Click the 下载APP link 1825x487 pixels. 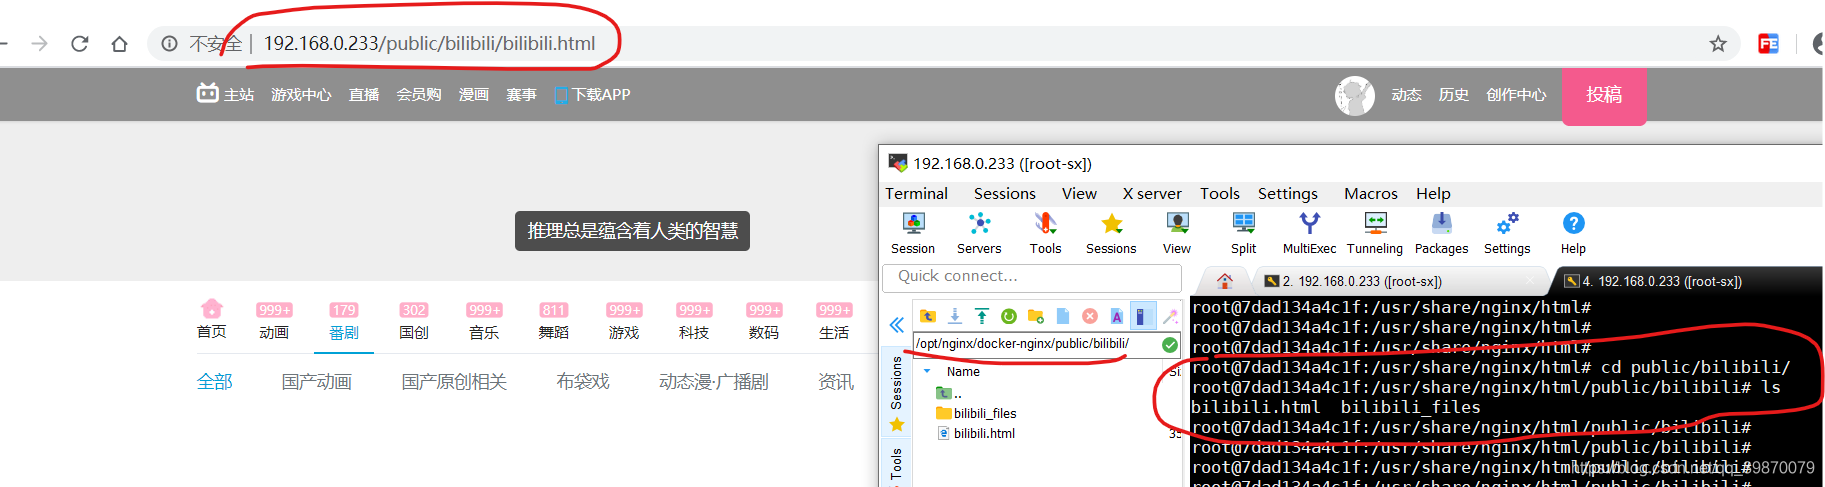click(x=593, y=94)
